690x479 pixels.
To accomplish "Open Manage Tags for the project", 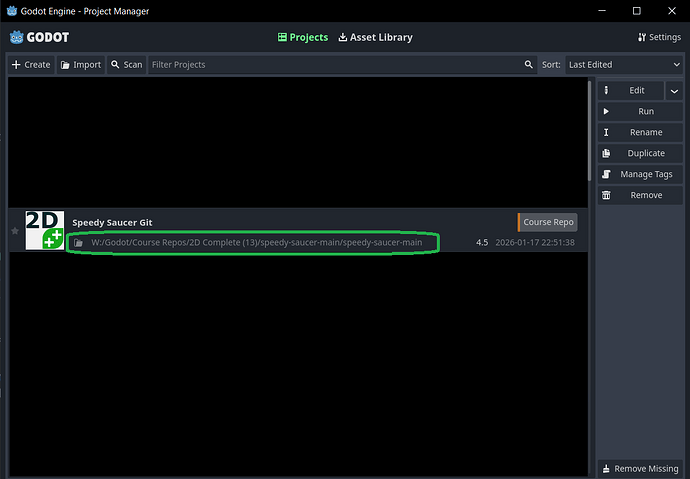I will [x=640, y=174].
